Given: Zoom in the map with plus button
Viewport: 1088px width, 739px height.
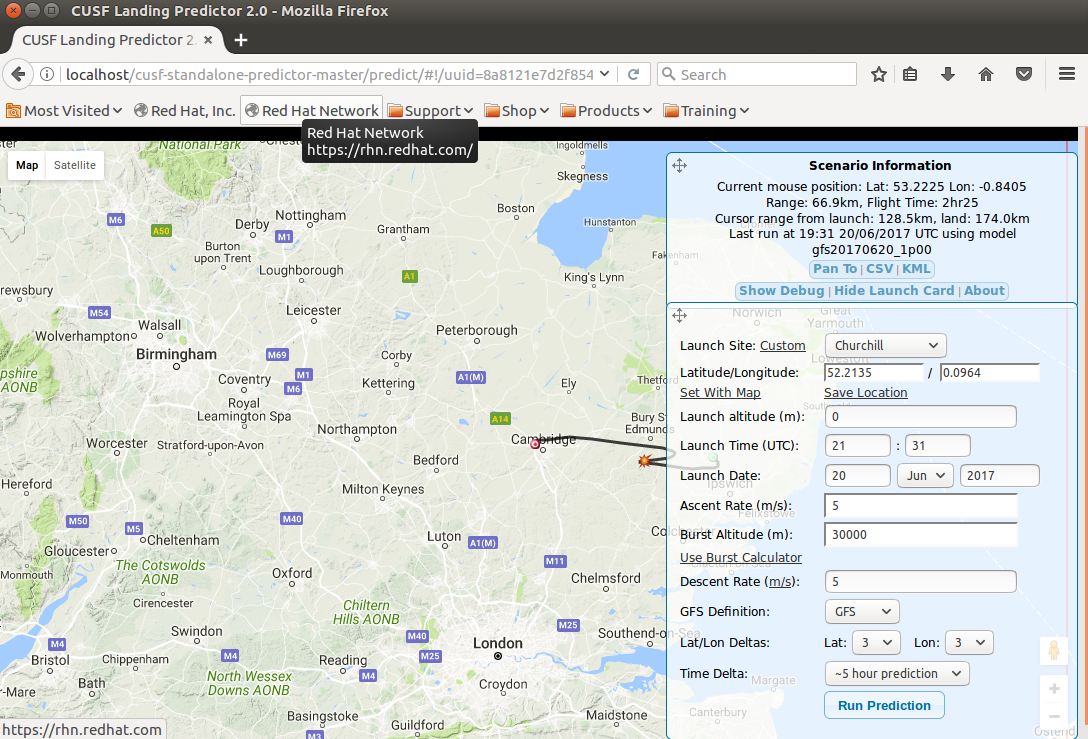Looking at the screenshot, I should 1054,689.
